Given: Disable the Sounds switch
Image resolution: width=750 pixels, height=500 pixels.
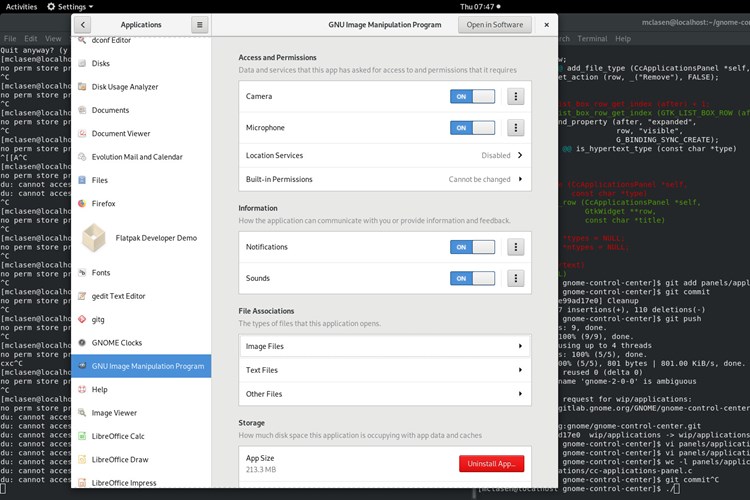Looking at the screenshot, I should pos(472,278).
